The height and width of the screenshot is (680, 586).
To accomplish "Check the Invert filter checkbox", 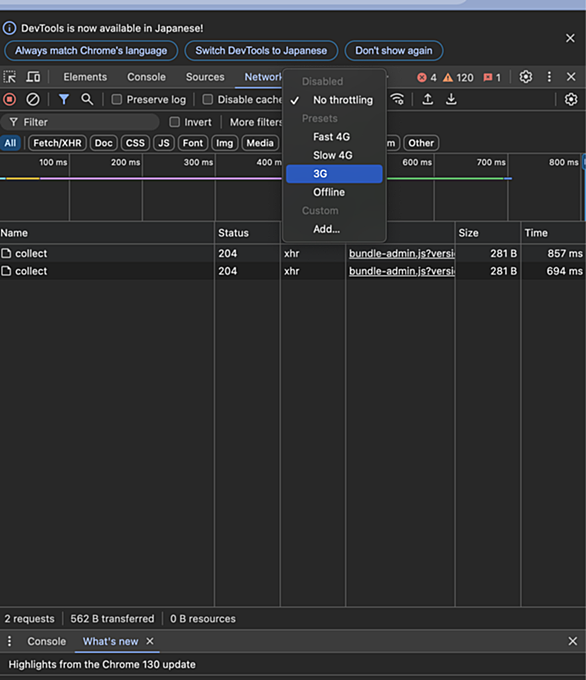I will point(174,122).
